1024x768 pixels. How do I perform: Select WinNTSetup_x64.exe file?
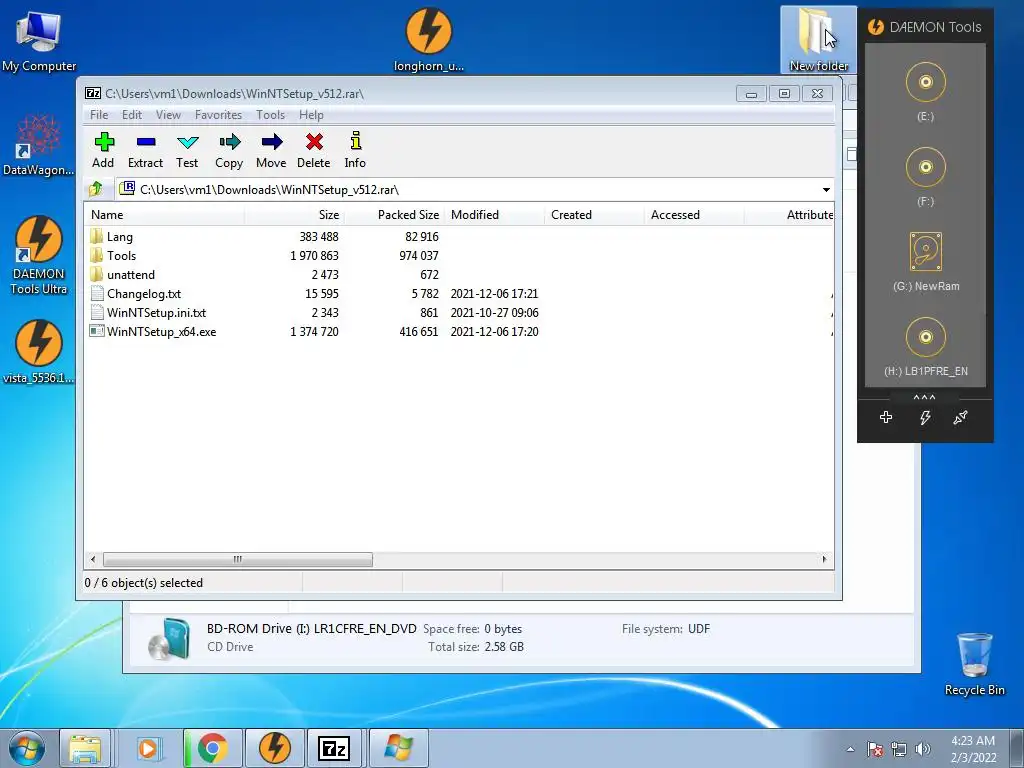click(459, 331)
